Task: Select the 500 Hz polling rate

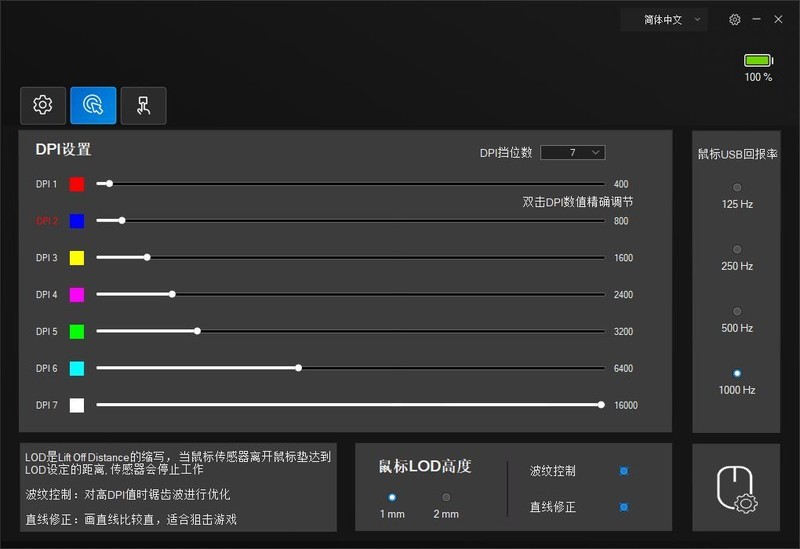Action: click(x=737, y=311)
